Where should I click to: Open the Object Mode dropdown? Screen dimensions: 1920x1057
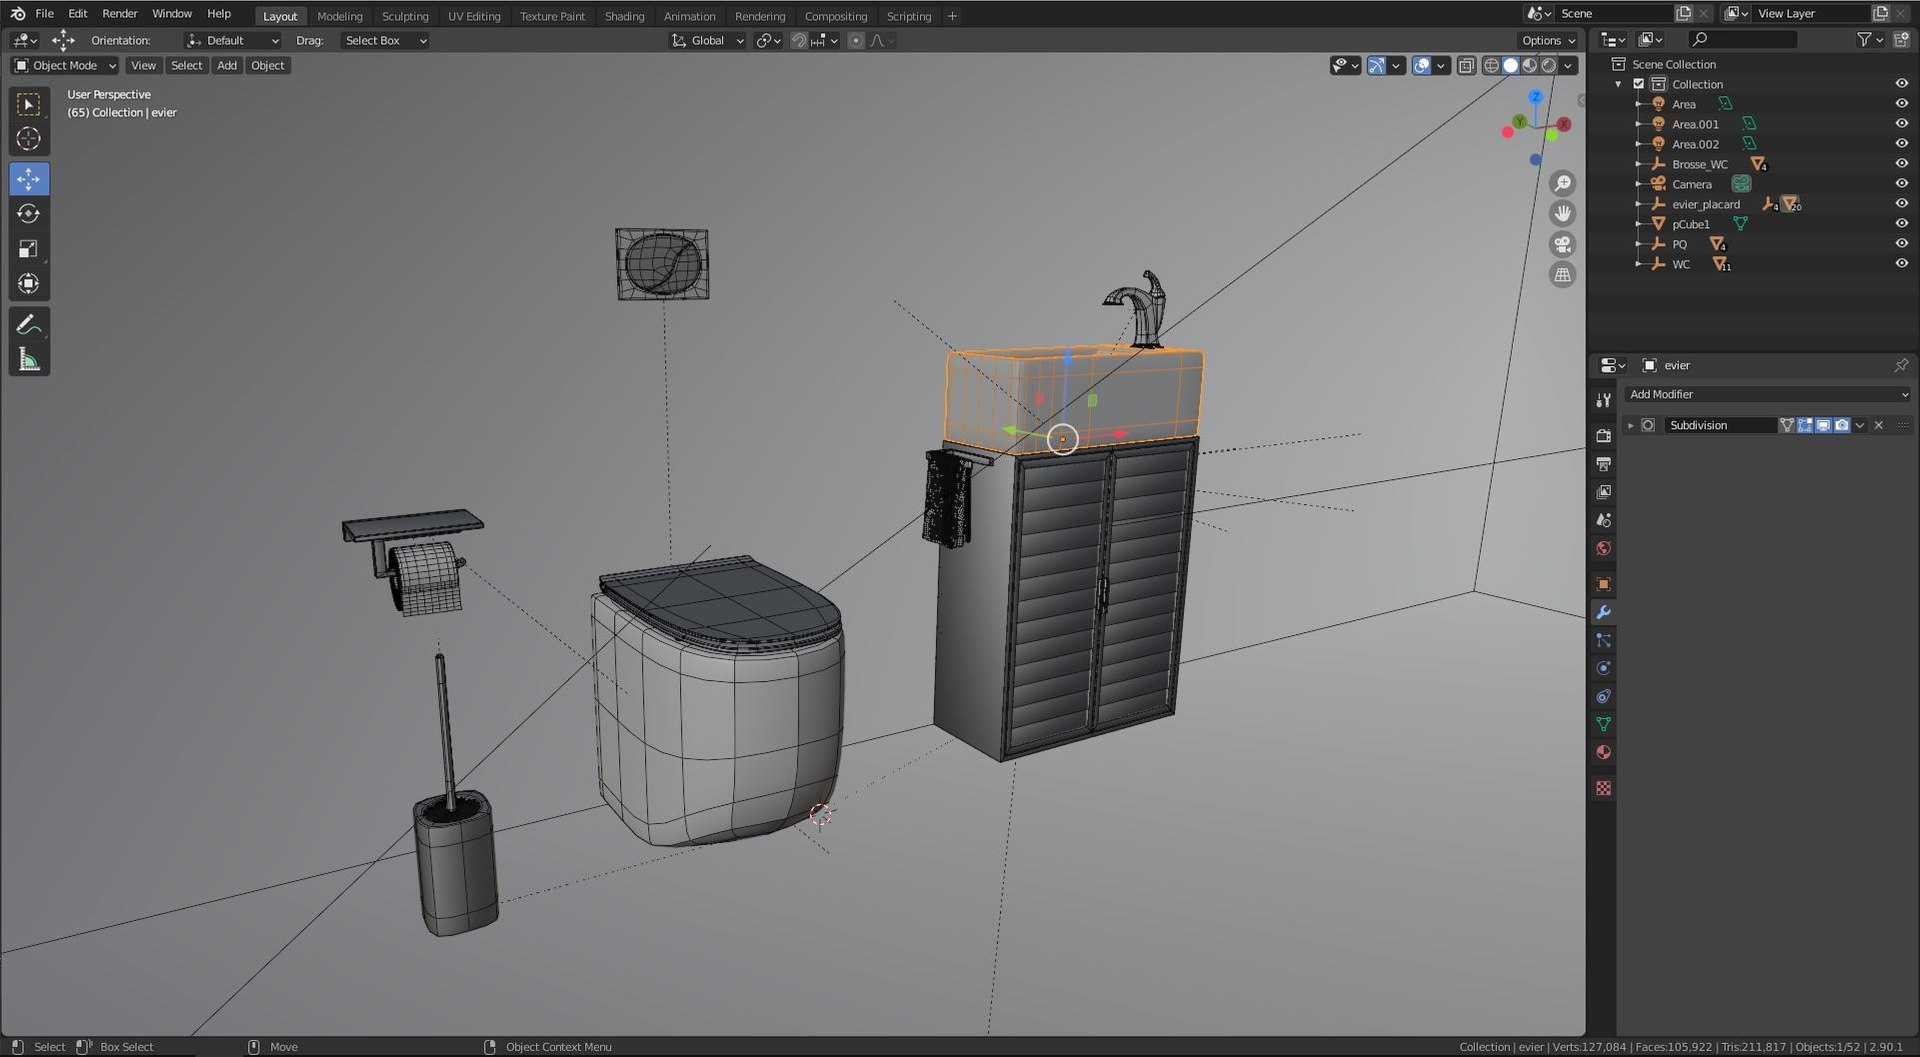65,66
